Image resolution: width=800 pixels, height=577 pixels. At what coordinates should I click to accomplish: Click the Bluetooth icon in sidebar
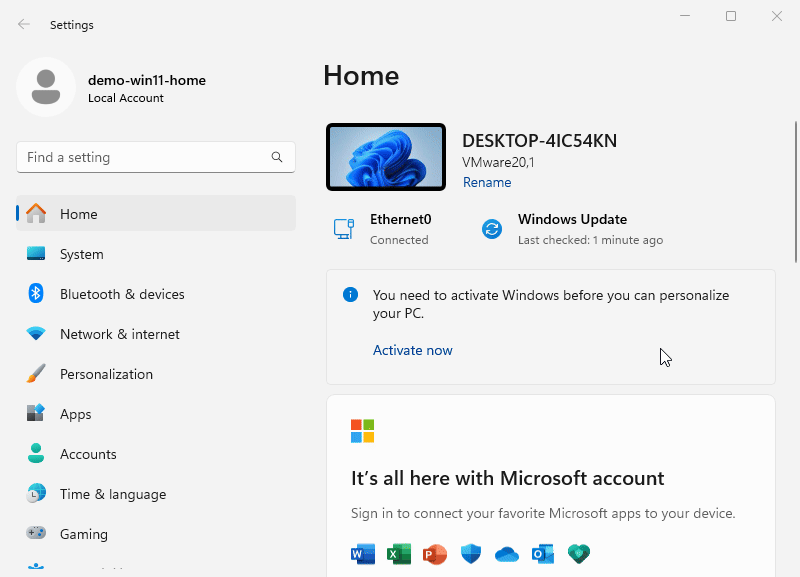[x=36, y=293]
